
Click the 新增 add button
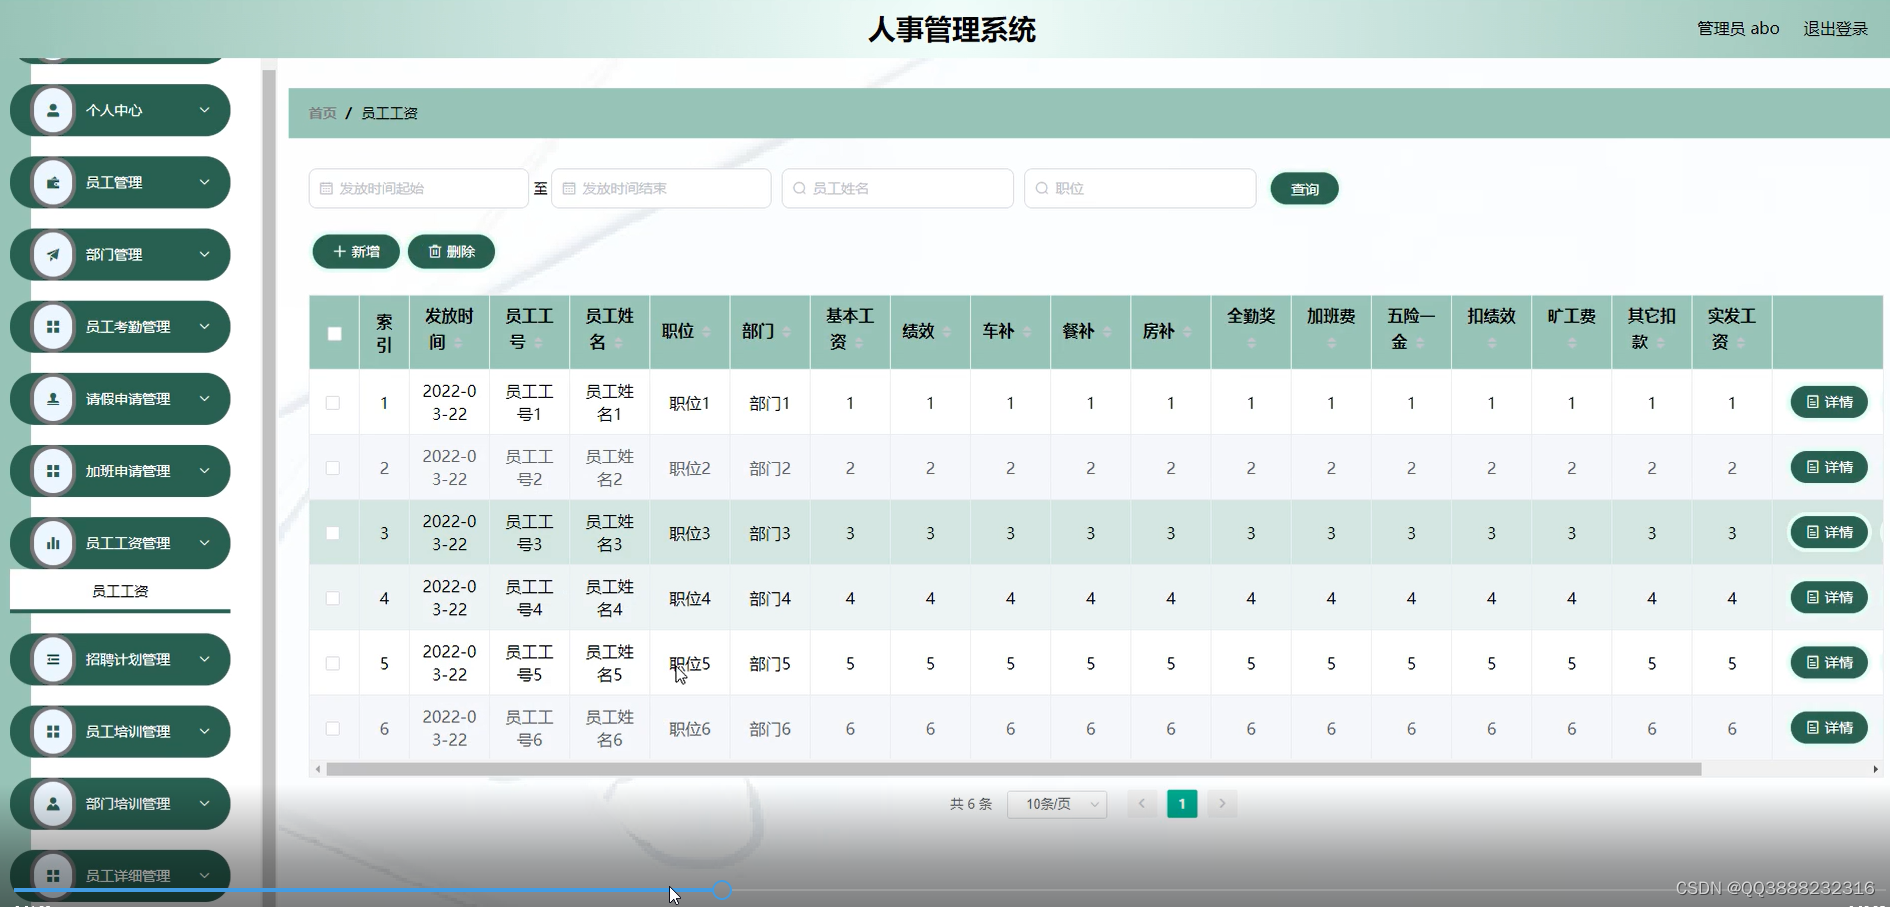point(356,251)
